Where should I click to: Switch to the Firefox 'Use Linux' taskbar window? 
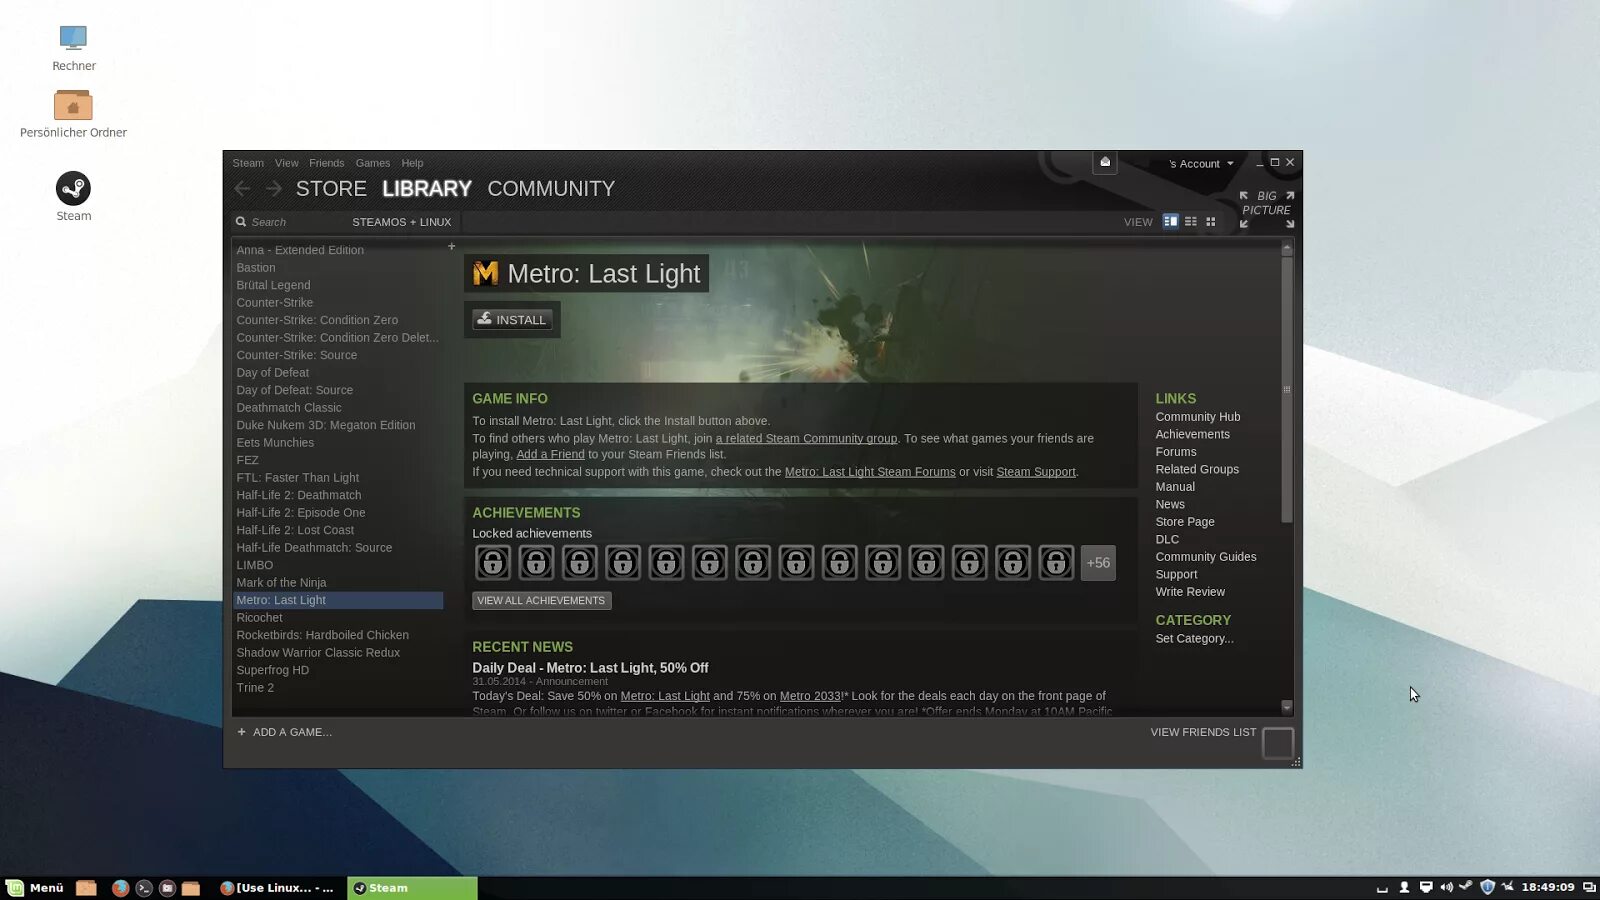pyautogui.click(x=277, y=888)
